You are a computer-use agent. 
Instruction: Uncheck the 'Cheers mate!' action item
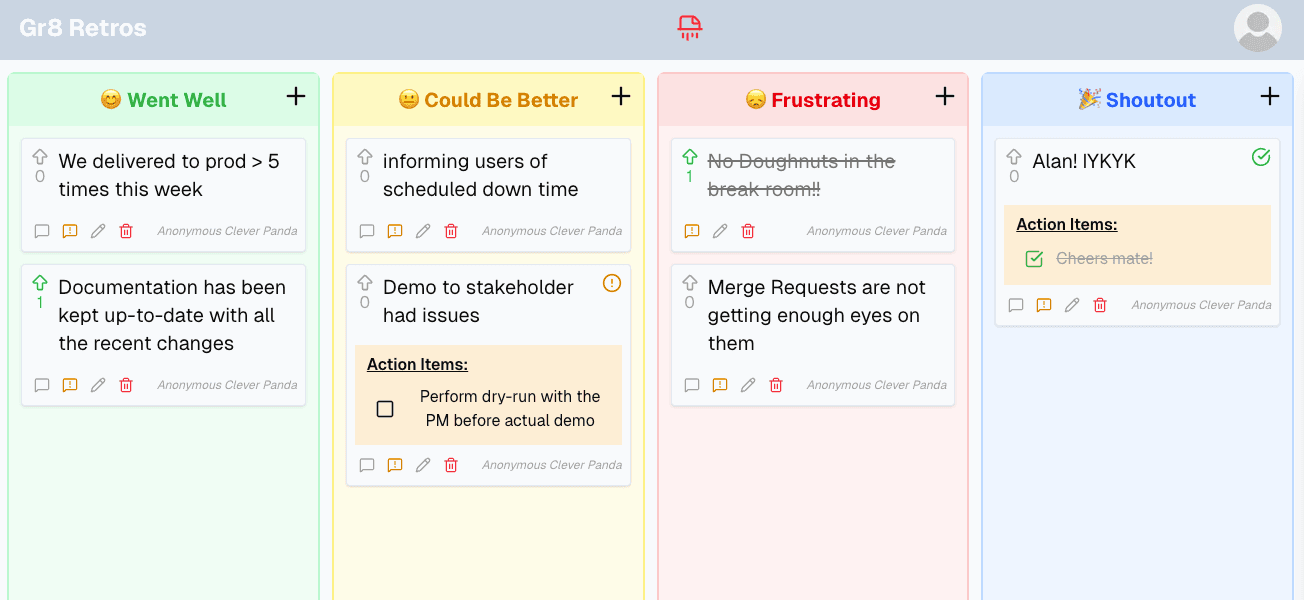pyautogui.click(x=1035, y=259)
